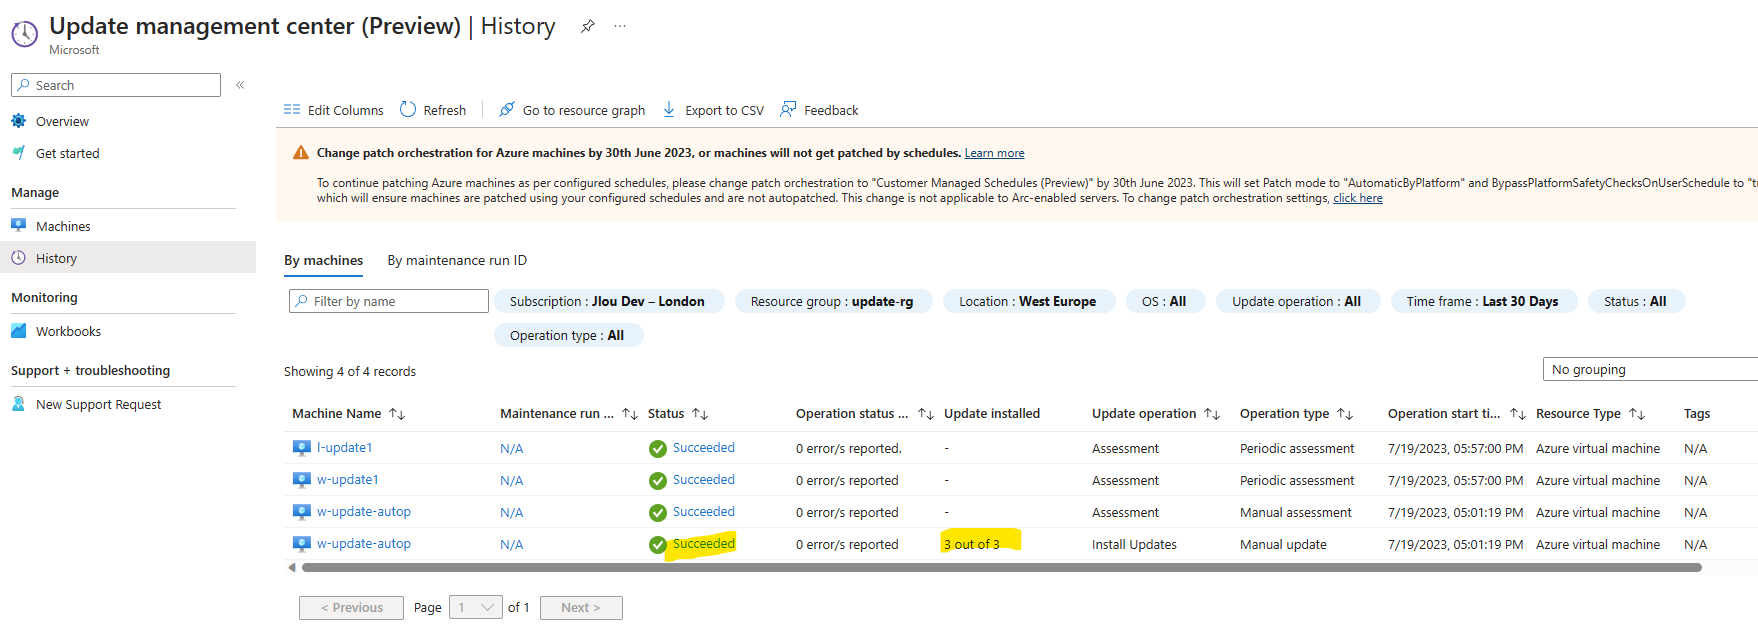
Task: Expand the No grouping dropdown
Action: coord(1650,369)
